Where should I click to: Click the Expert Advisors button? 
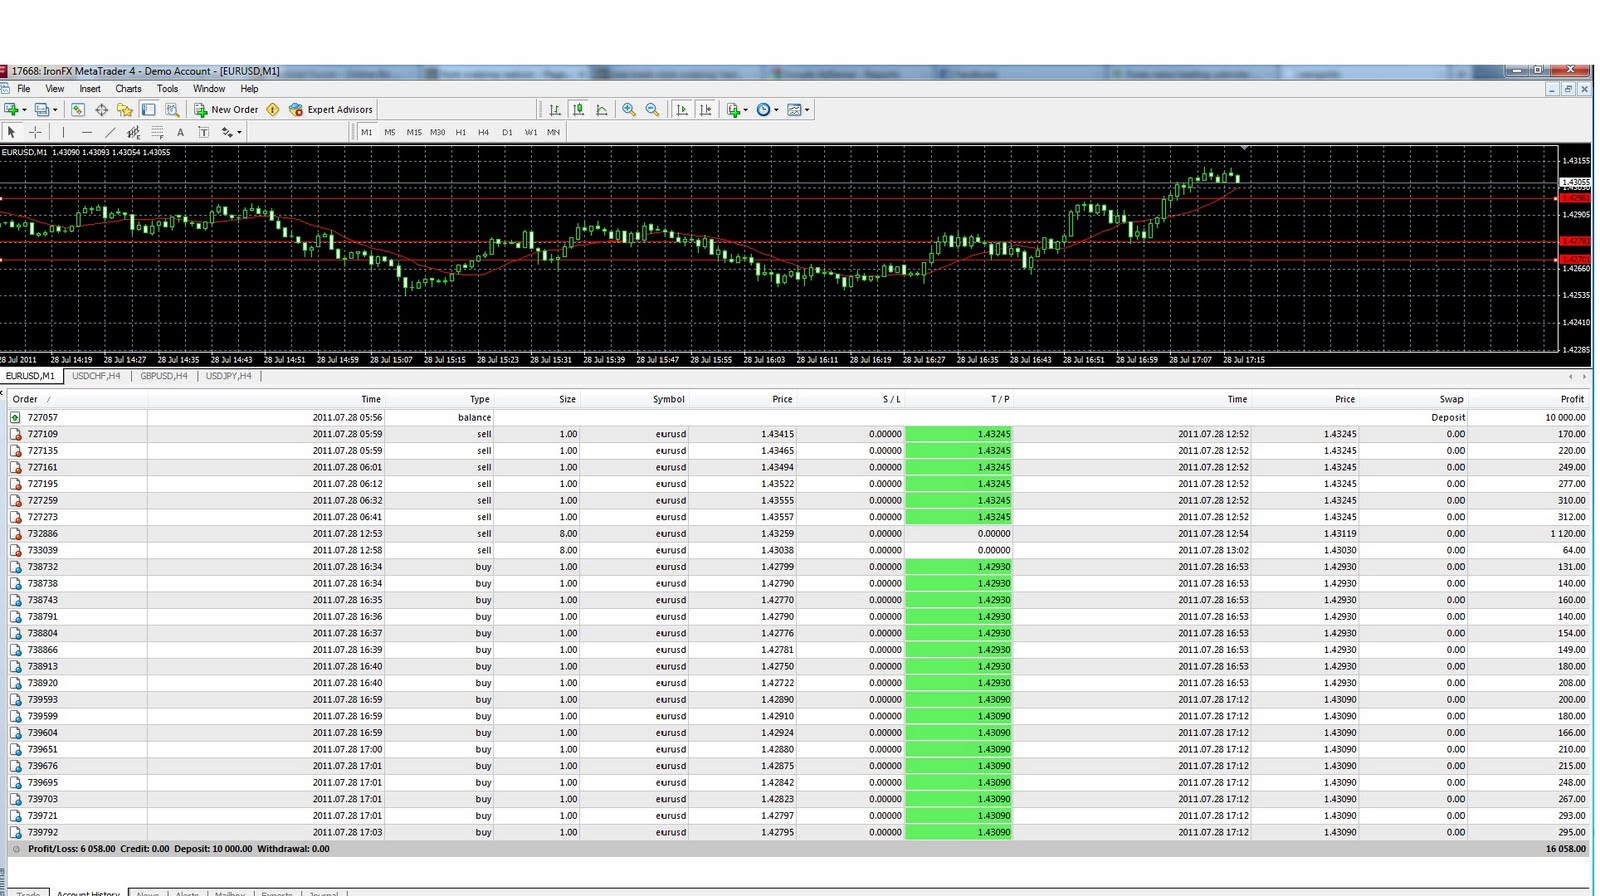[x=331, y=110]
